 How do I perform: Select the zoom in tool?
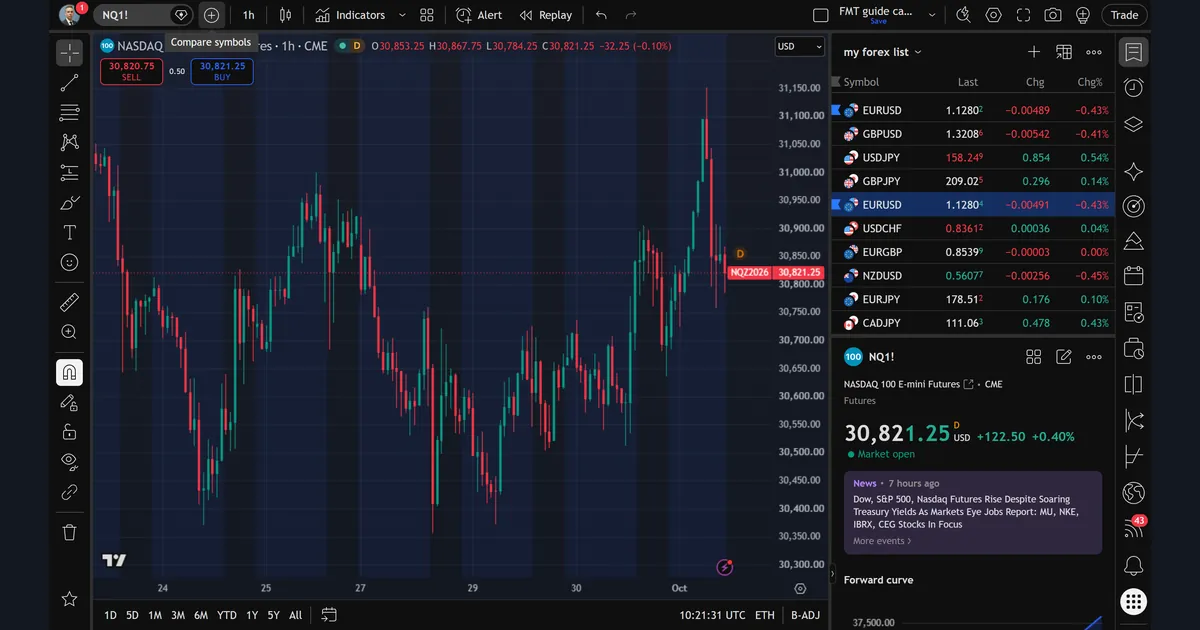69,332
